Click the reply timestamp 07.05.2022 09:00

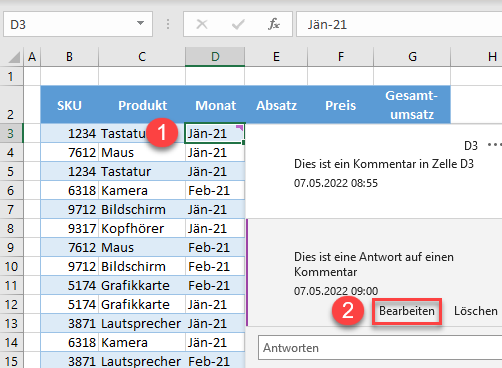[x=336, y=291]
